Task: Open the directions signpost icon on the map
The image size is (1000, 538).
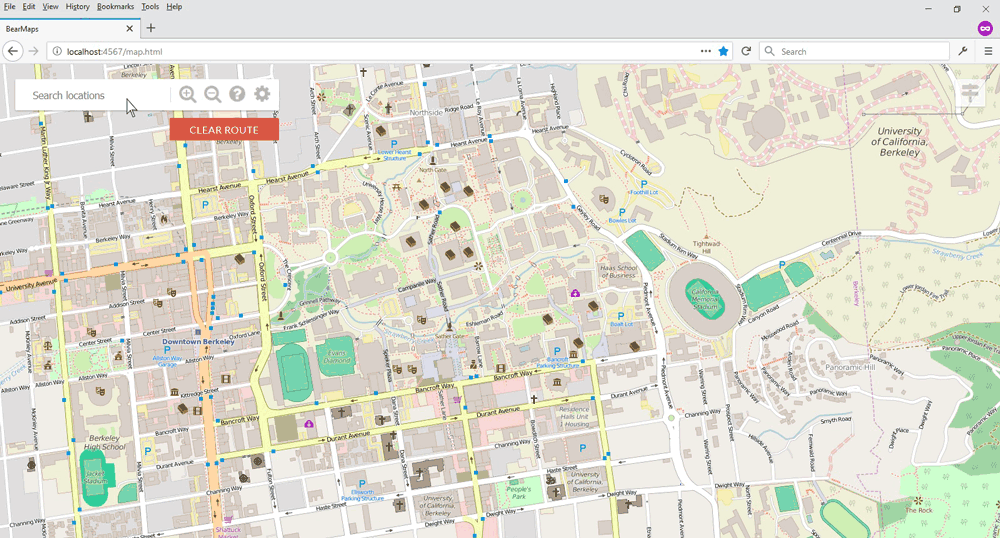Action: coord(970,93)
